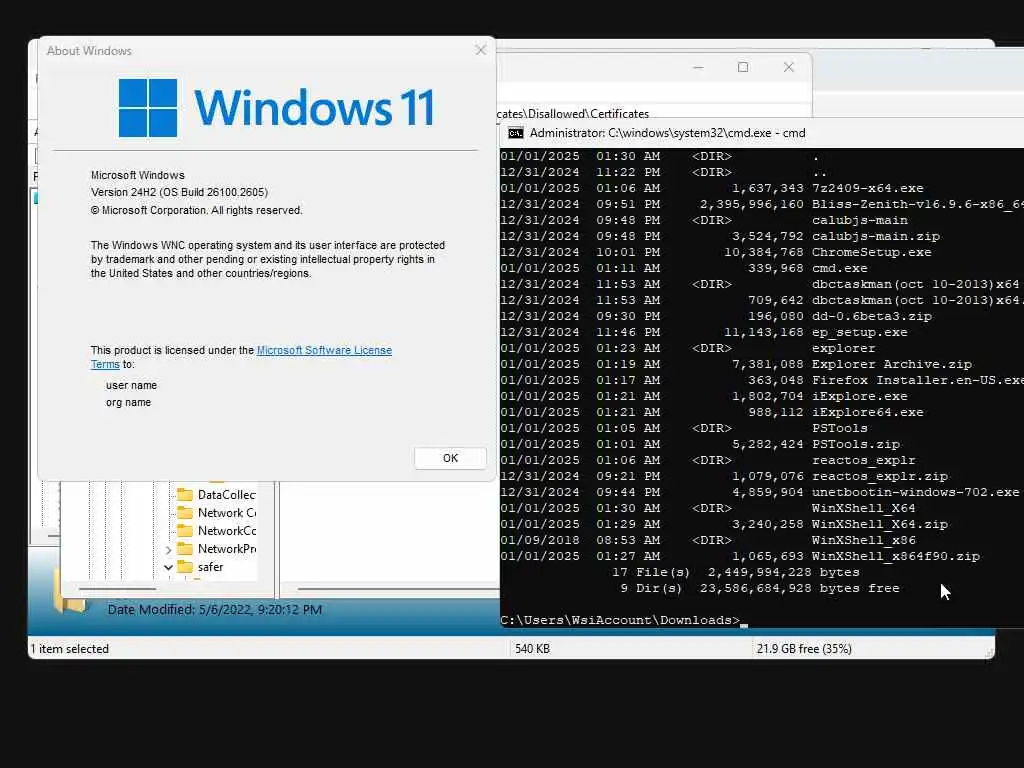Click the explorer window resize grip corner
The height and width of the screenshot is (768, 1024).
pos(989,652)
